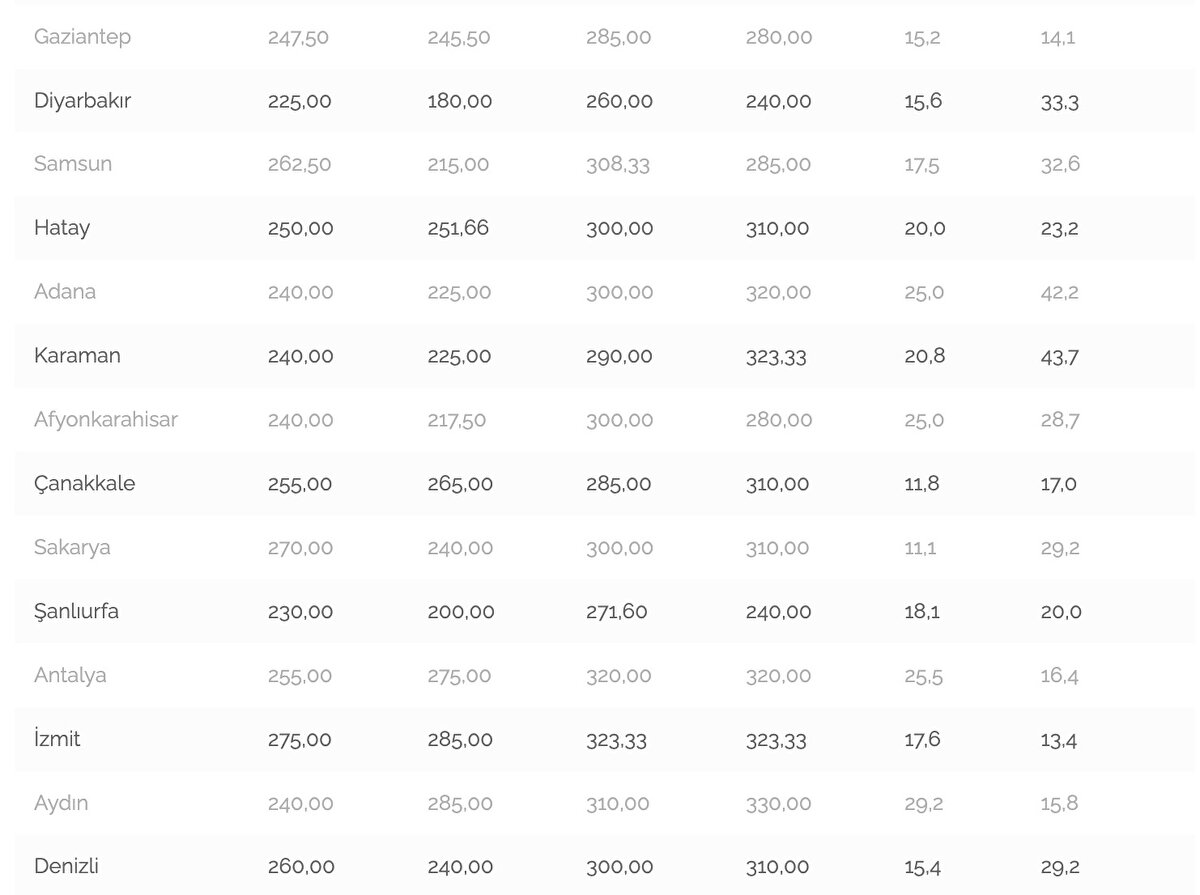
Task: Select the Diyarbakır row label
Action: coord(82,101)
